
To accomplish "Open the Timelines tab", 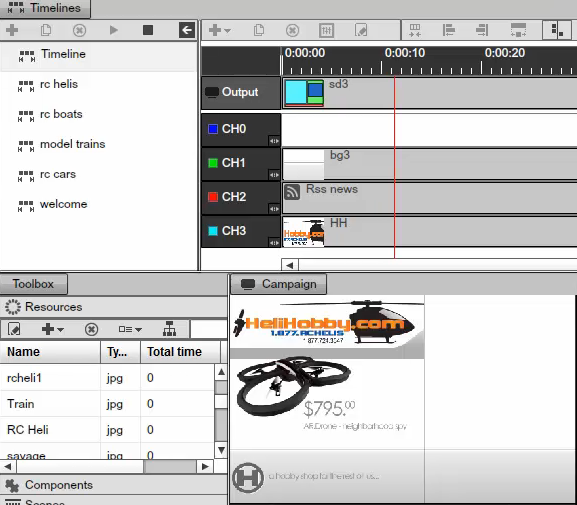I will point(45,8).
